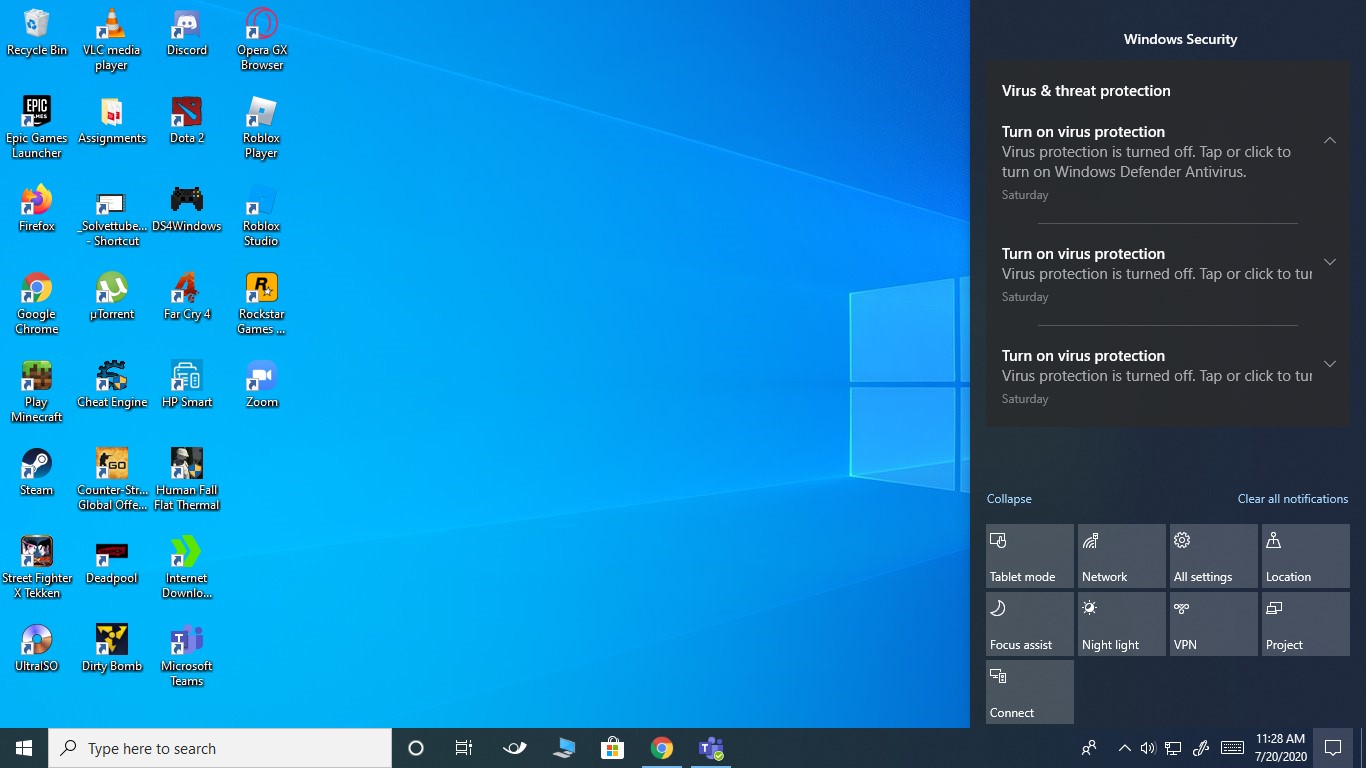
Task: Open the Assignments folder icon
Action: coord(112,121)
